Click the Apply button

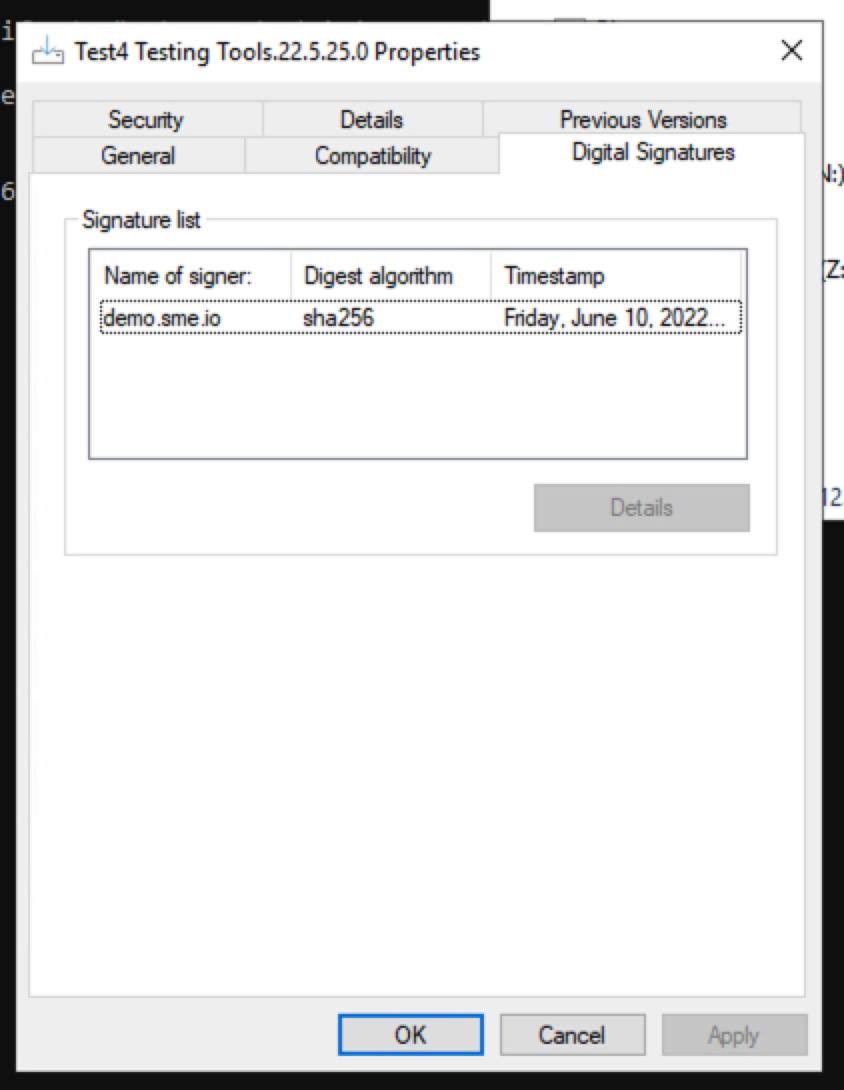click(734, 1035)
